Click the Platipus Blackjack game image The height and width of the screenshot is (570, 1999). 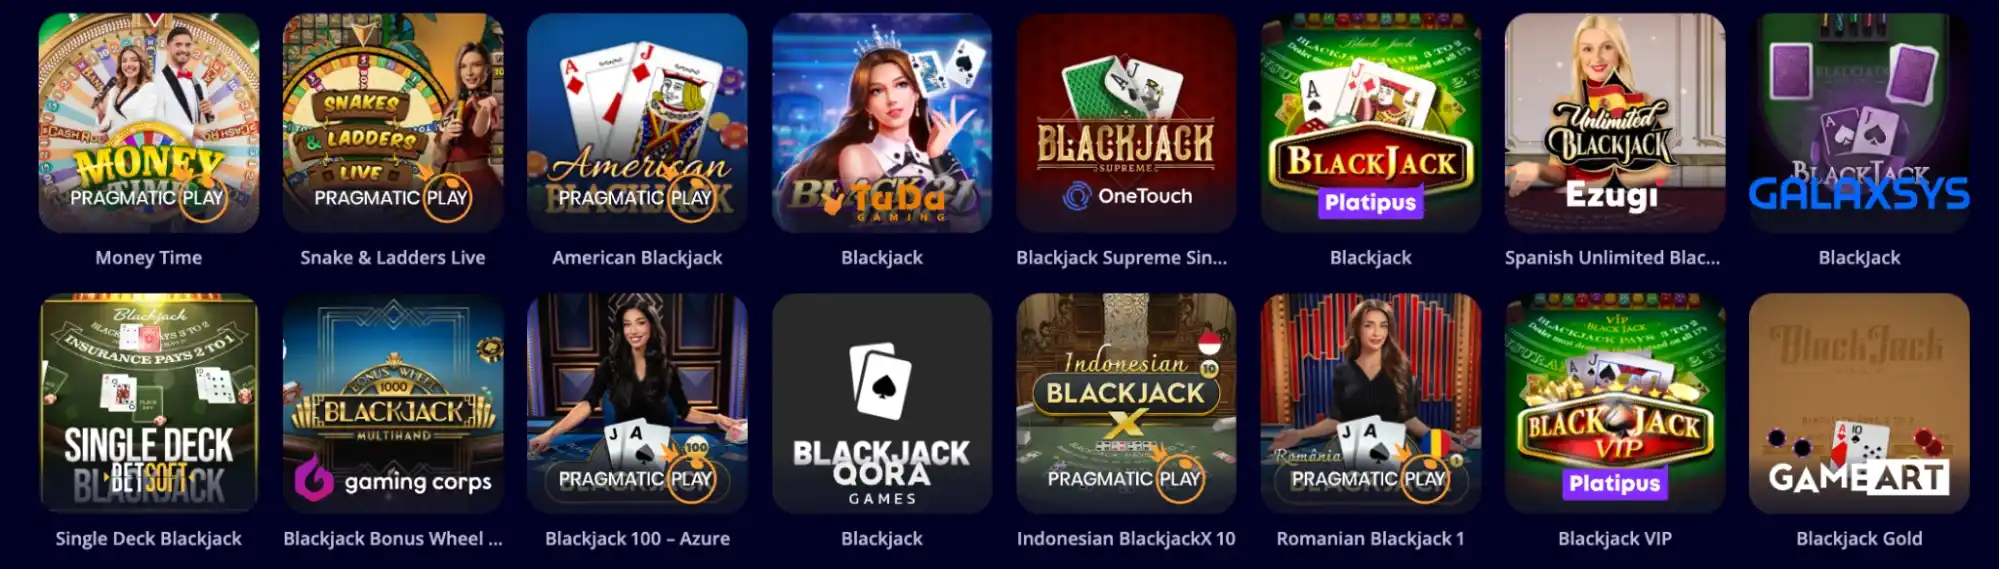(1371, 123)
